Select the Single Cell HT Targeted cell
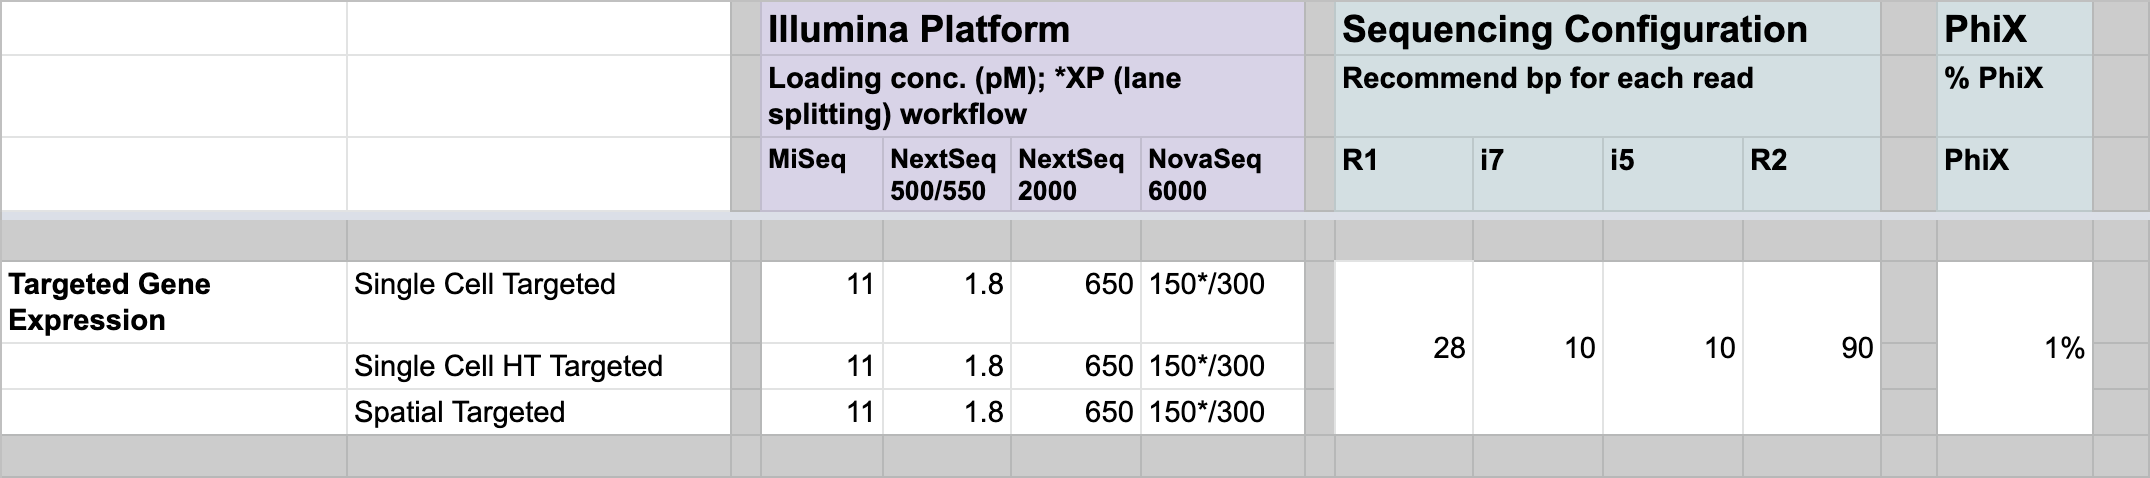2150x478 pixels. click(x=539, y=366)
